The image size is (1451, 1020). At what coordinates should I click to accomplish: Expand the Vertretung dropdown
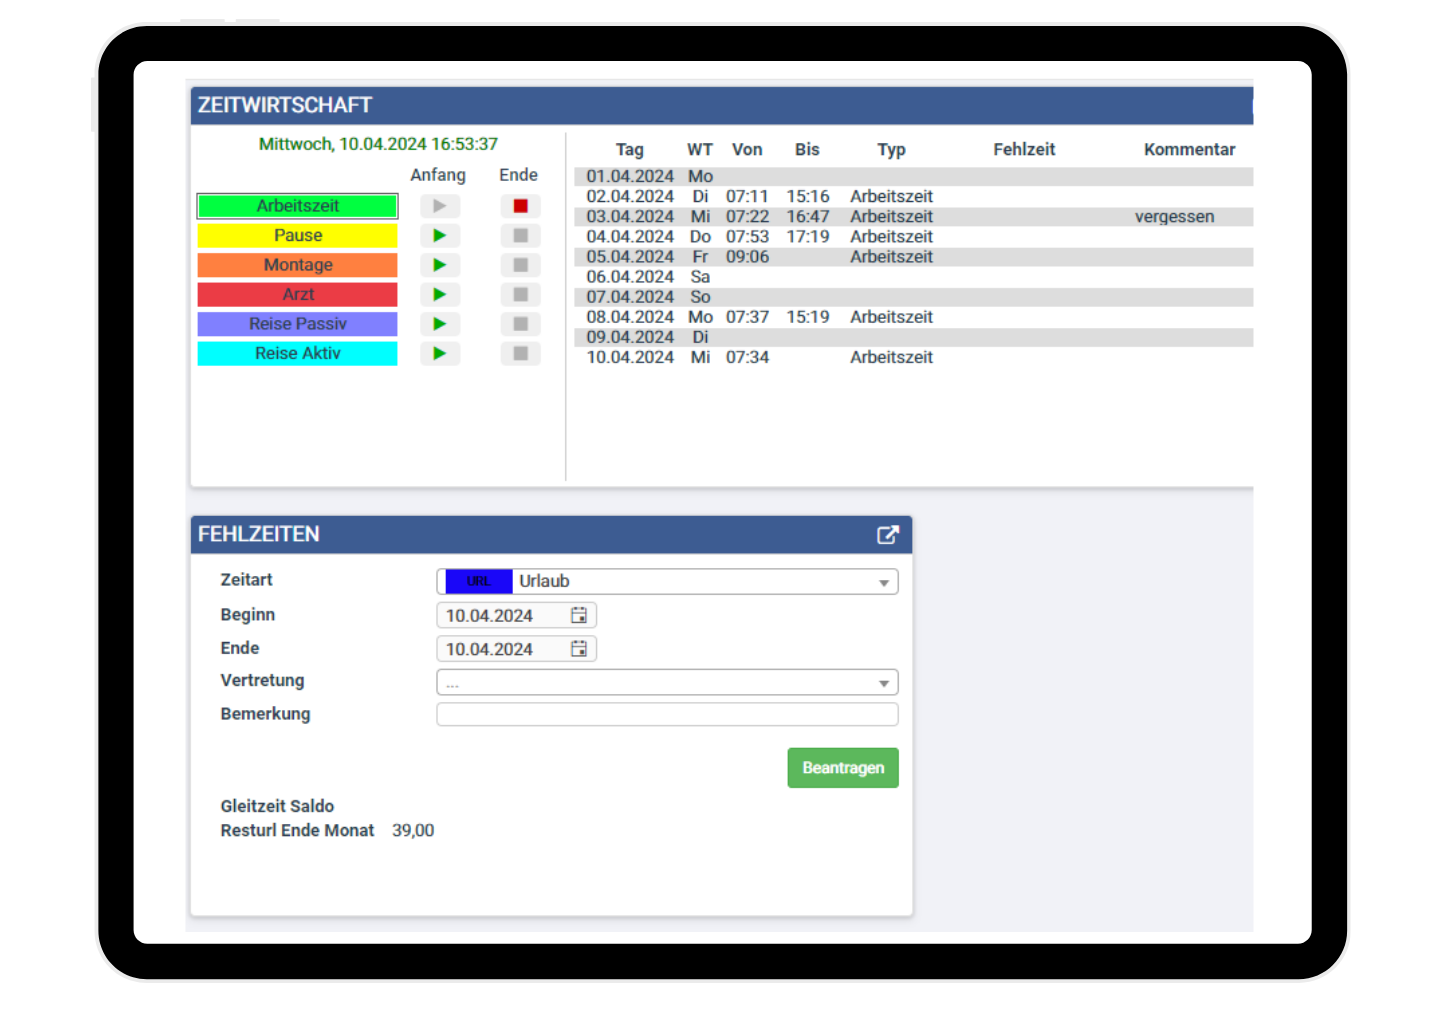(883, 683)
